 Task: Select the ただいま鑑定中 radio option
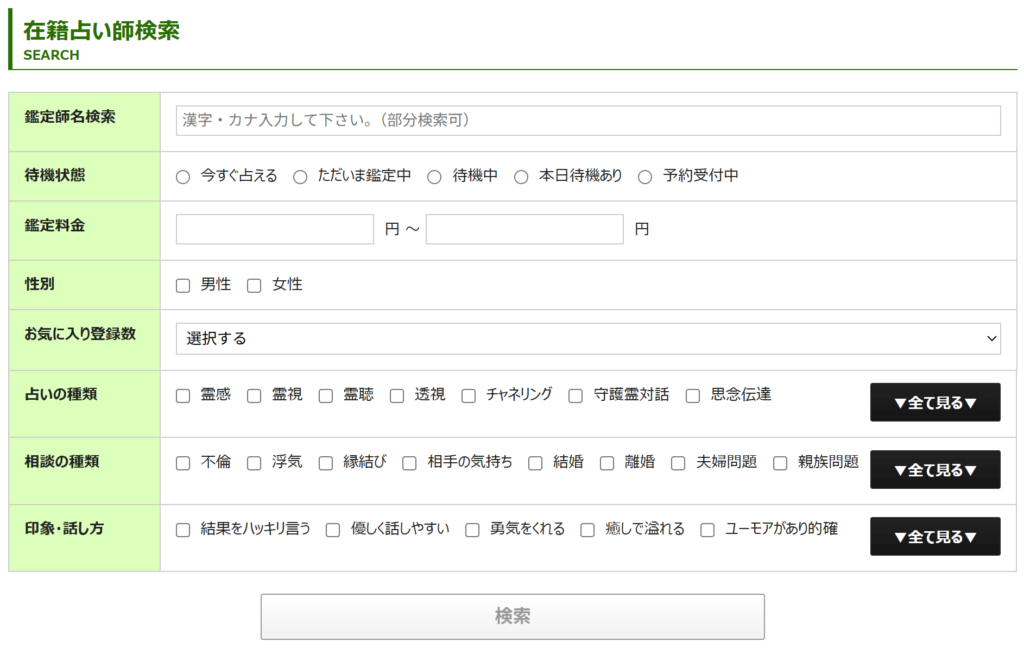pyautogui.click(x=300, y=177)
